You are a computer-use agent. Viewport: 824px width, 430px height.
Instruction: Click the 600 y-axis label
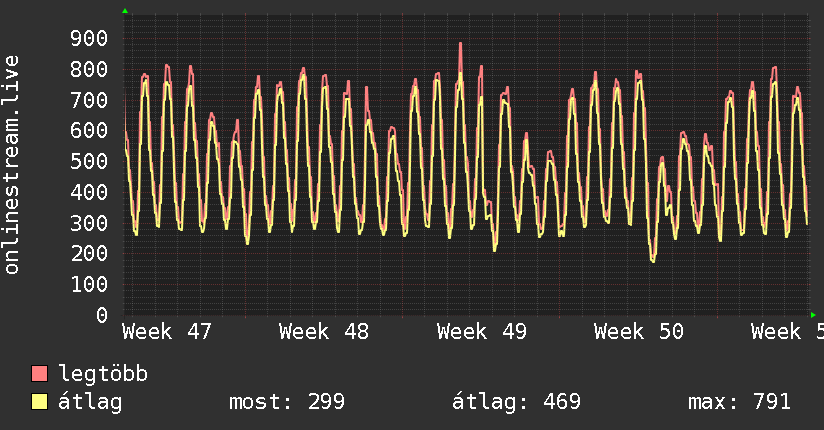[89, 131]
